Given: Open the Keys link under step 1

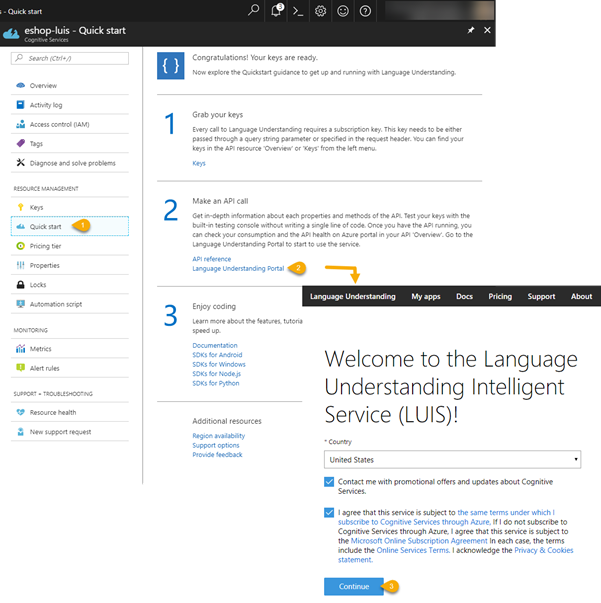Looking at the screenshot, I should click(x=199, y=163).
